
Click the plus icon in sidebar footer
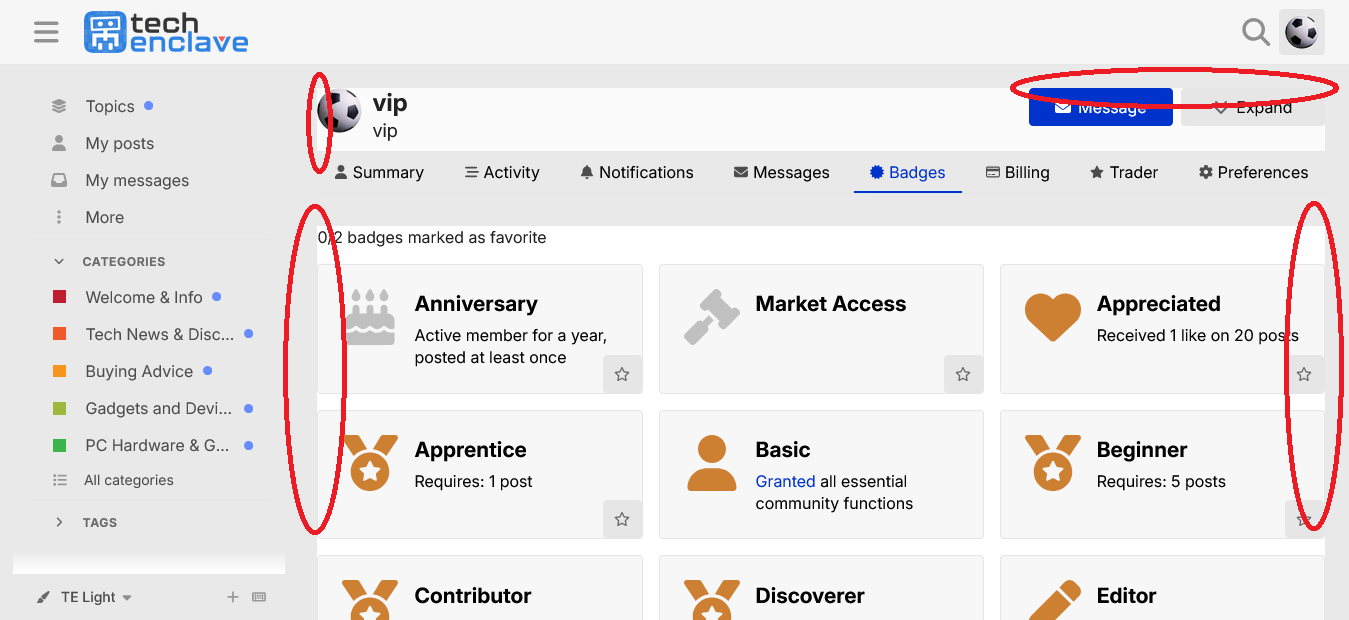pyautogui.click(x=233, y=597)
